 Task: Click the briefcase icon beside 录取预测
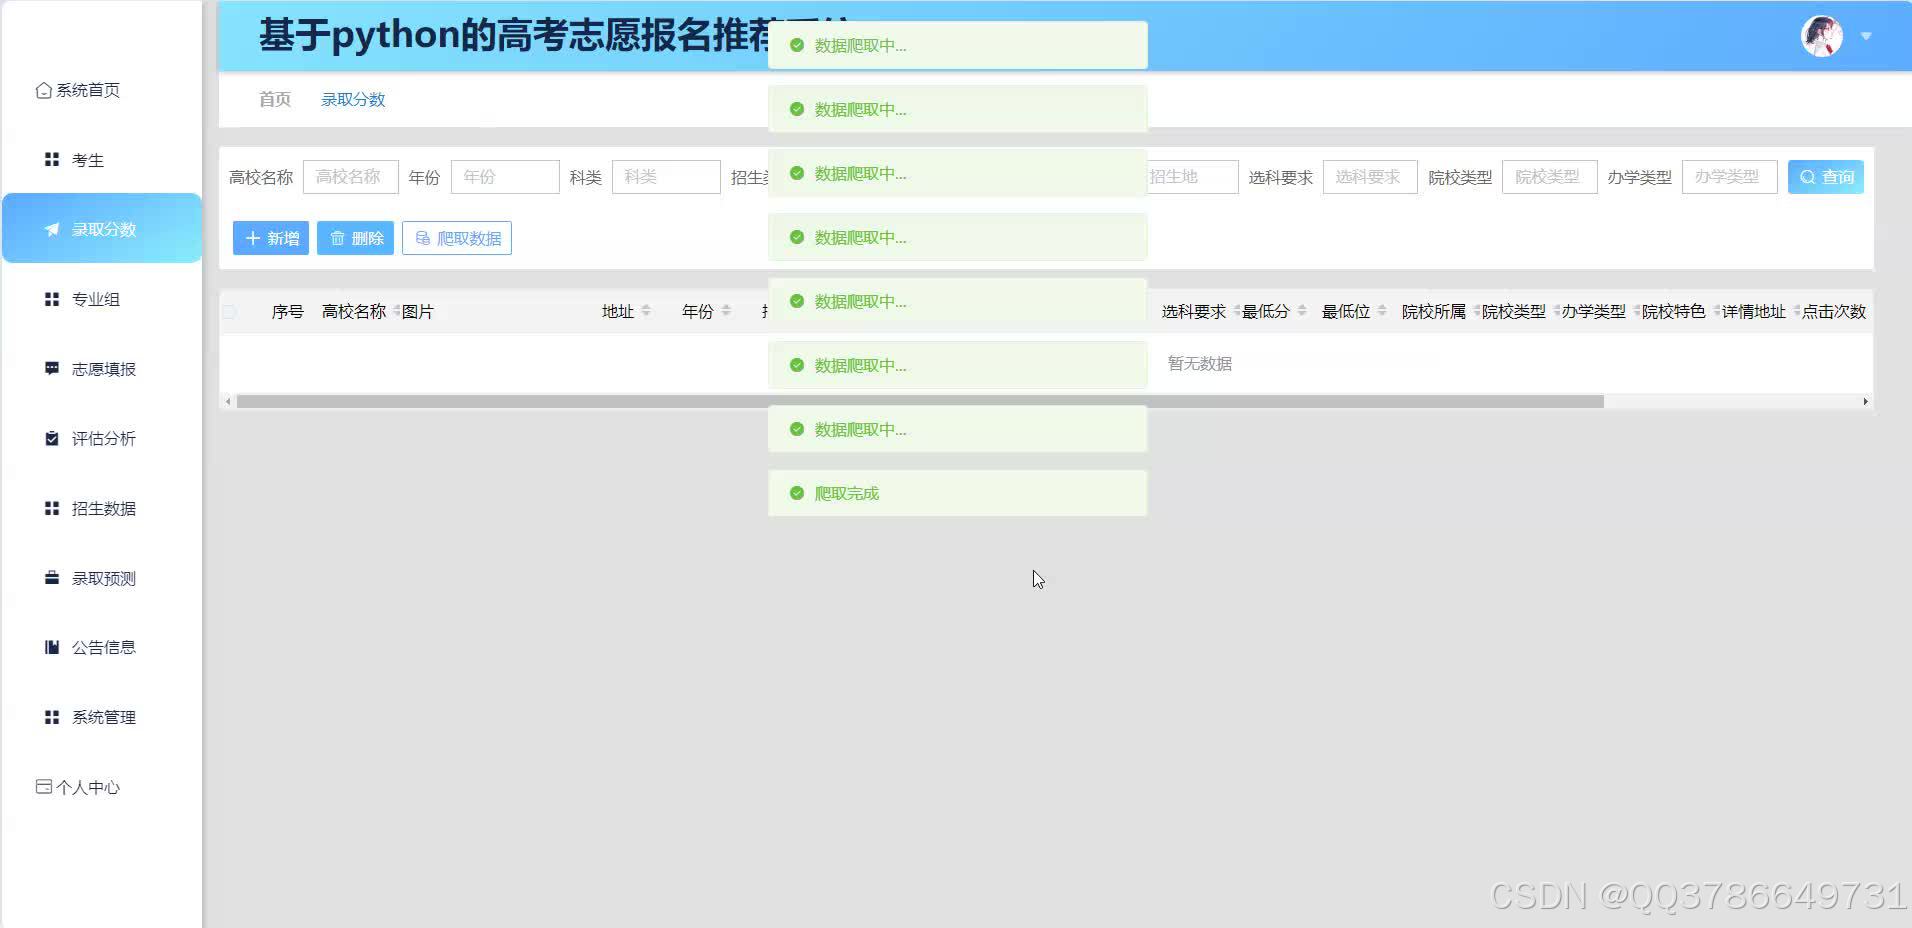point(52,578)
